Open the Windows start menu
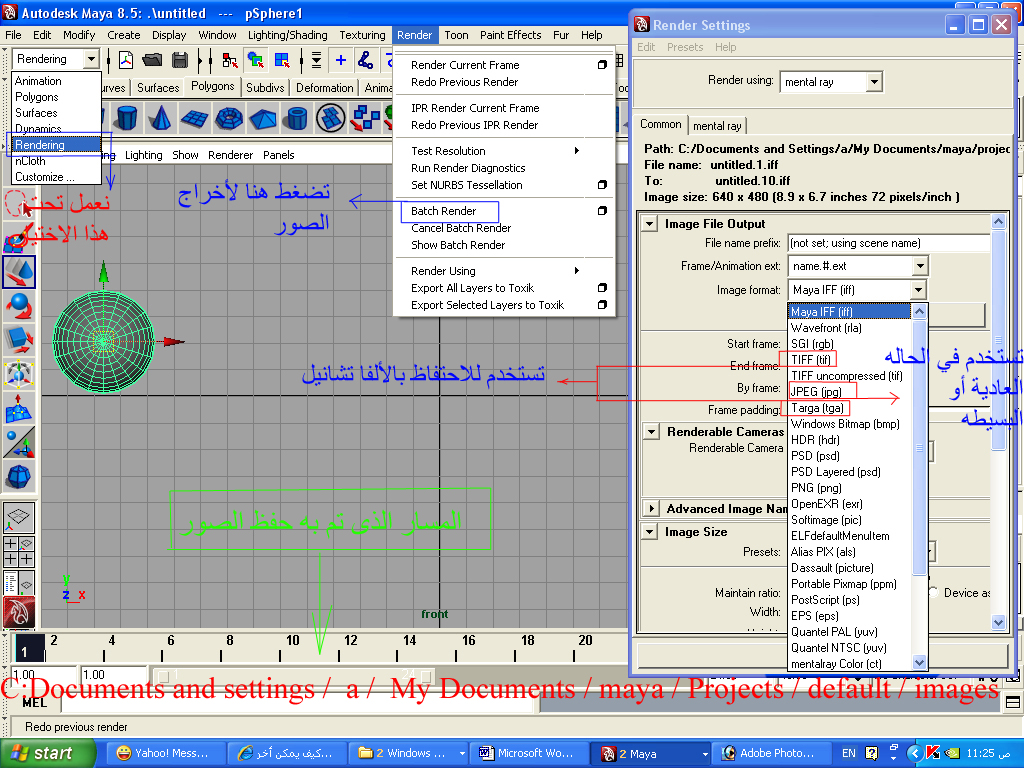 [x=47, y=753]
